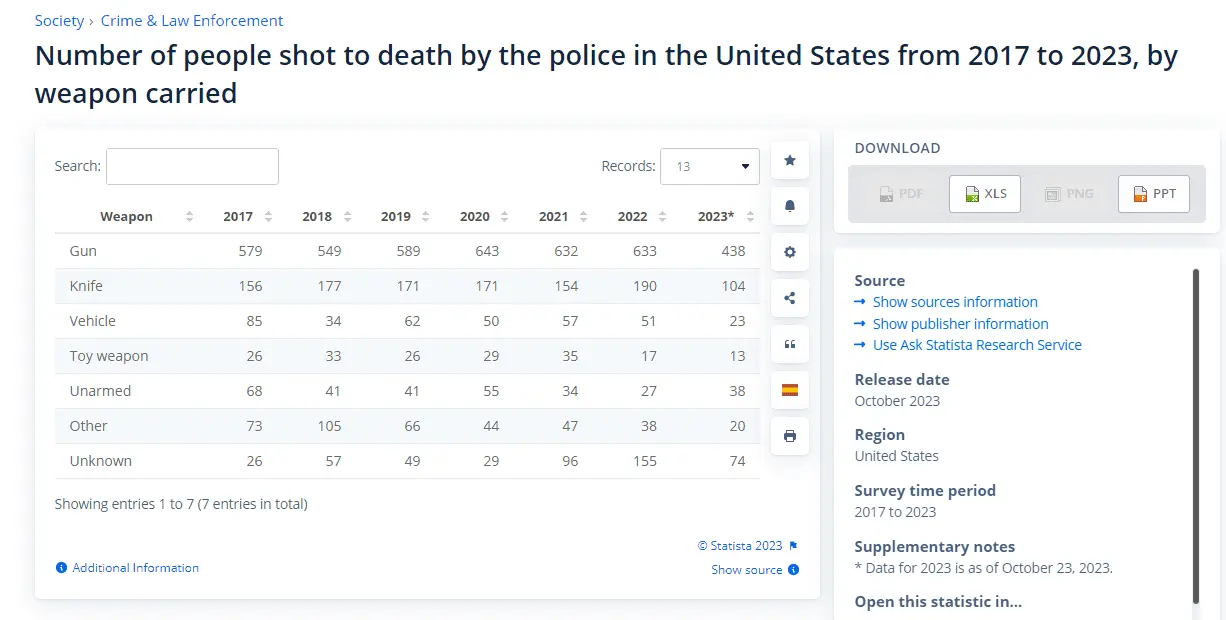Download the XLS file

click(985, 193)
